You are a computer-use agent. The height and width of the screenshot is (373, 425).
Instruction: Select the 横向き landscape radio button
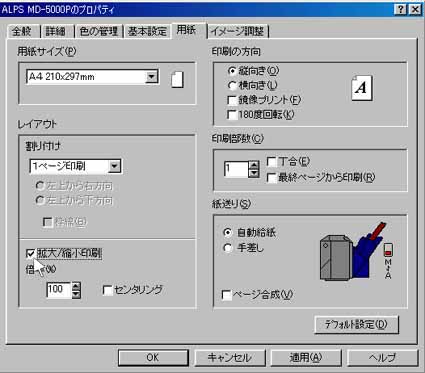[x=232, y=85]
